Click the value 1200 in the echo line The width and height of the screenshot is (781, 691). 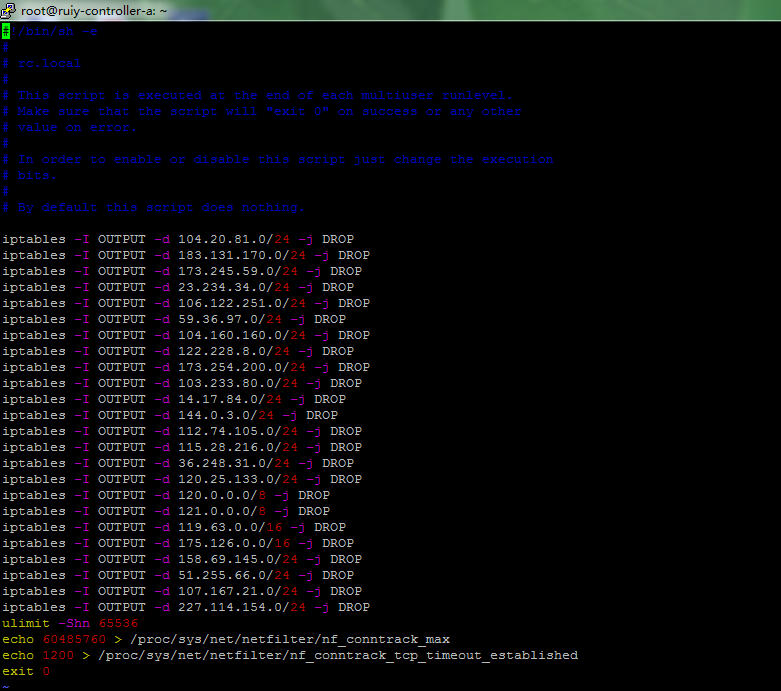tap(58, 655)
